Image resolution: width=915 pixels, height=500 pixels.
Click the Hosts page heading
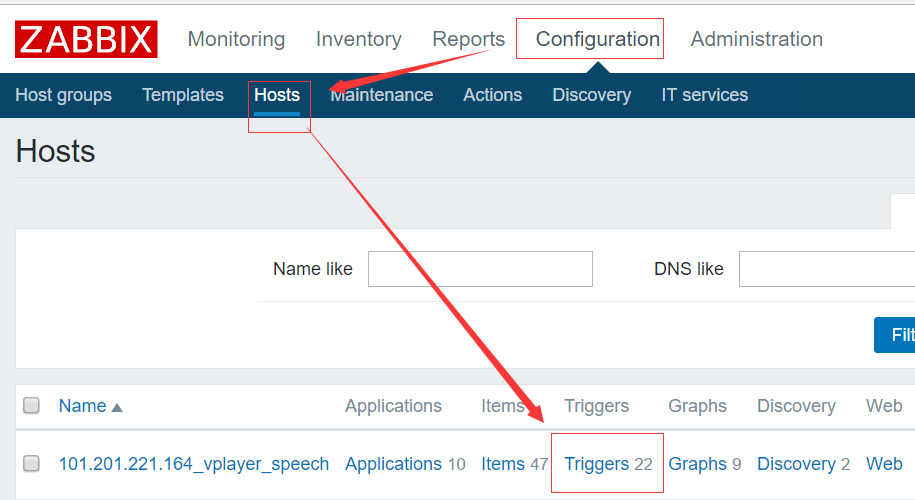(x=55, y=151)
